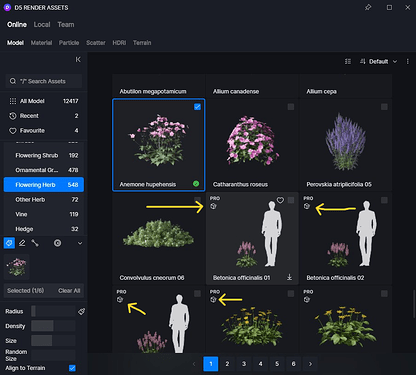Click the Clear All button
This screenshot has width=416, height=375.
tap(69, 290)
